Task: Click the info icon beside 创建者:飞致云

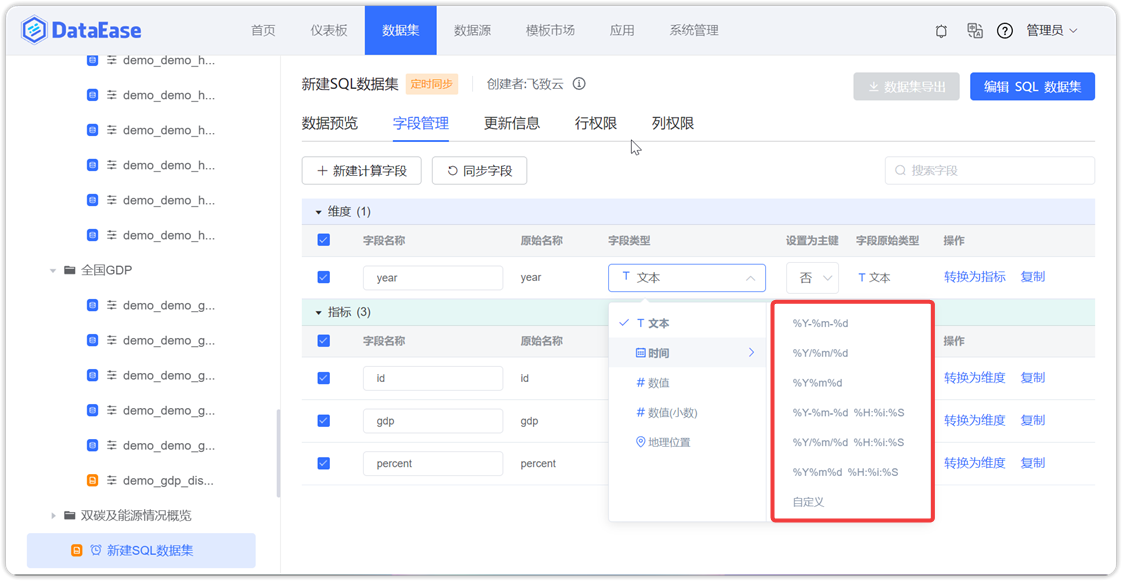Action: [x=580, y=84]
